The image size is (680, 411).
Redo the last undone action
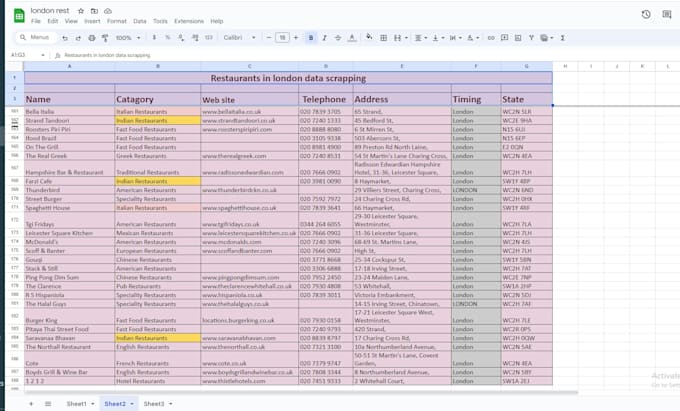(78, 38)
